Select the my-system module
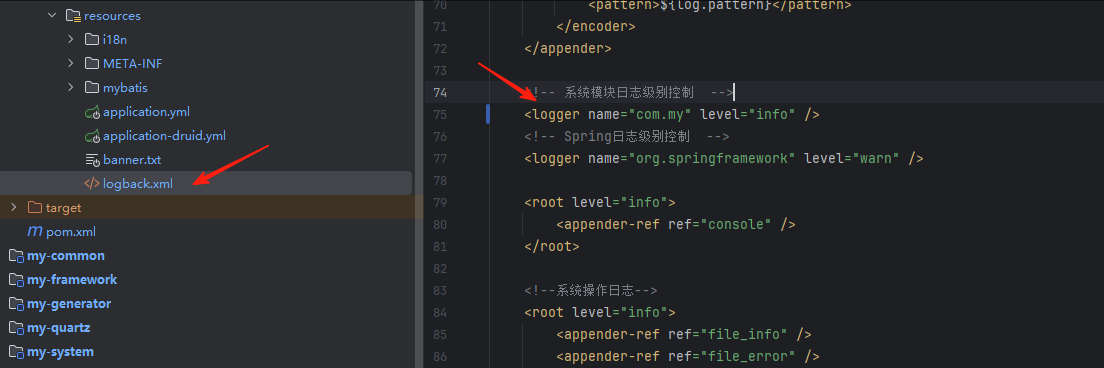This screenshot has width=1104, height=368. (x=61, y=352)
